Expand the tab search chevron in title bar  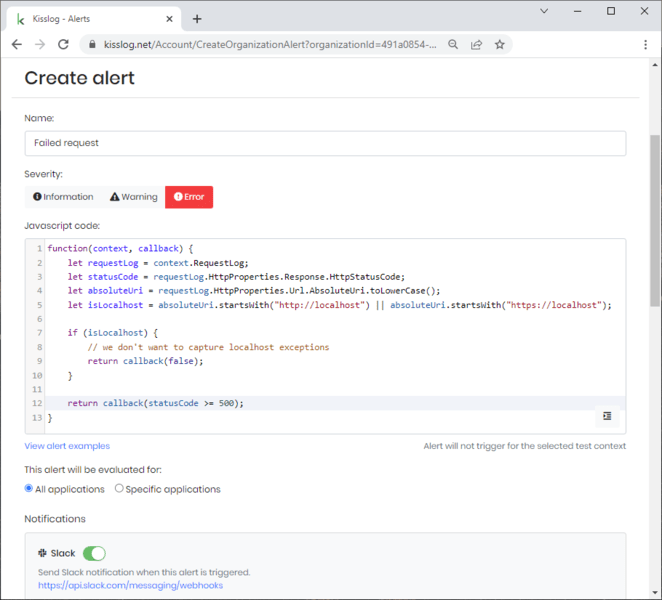[x=543, y=11]
